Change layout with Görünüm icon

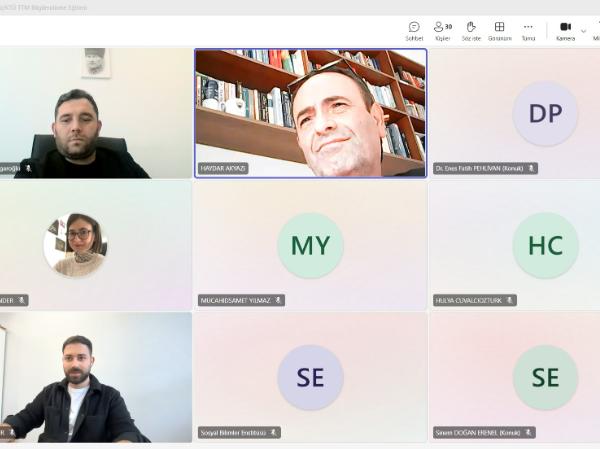click(x=499, y=30)
